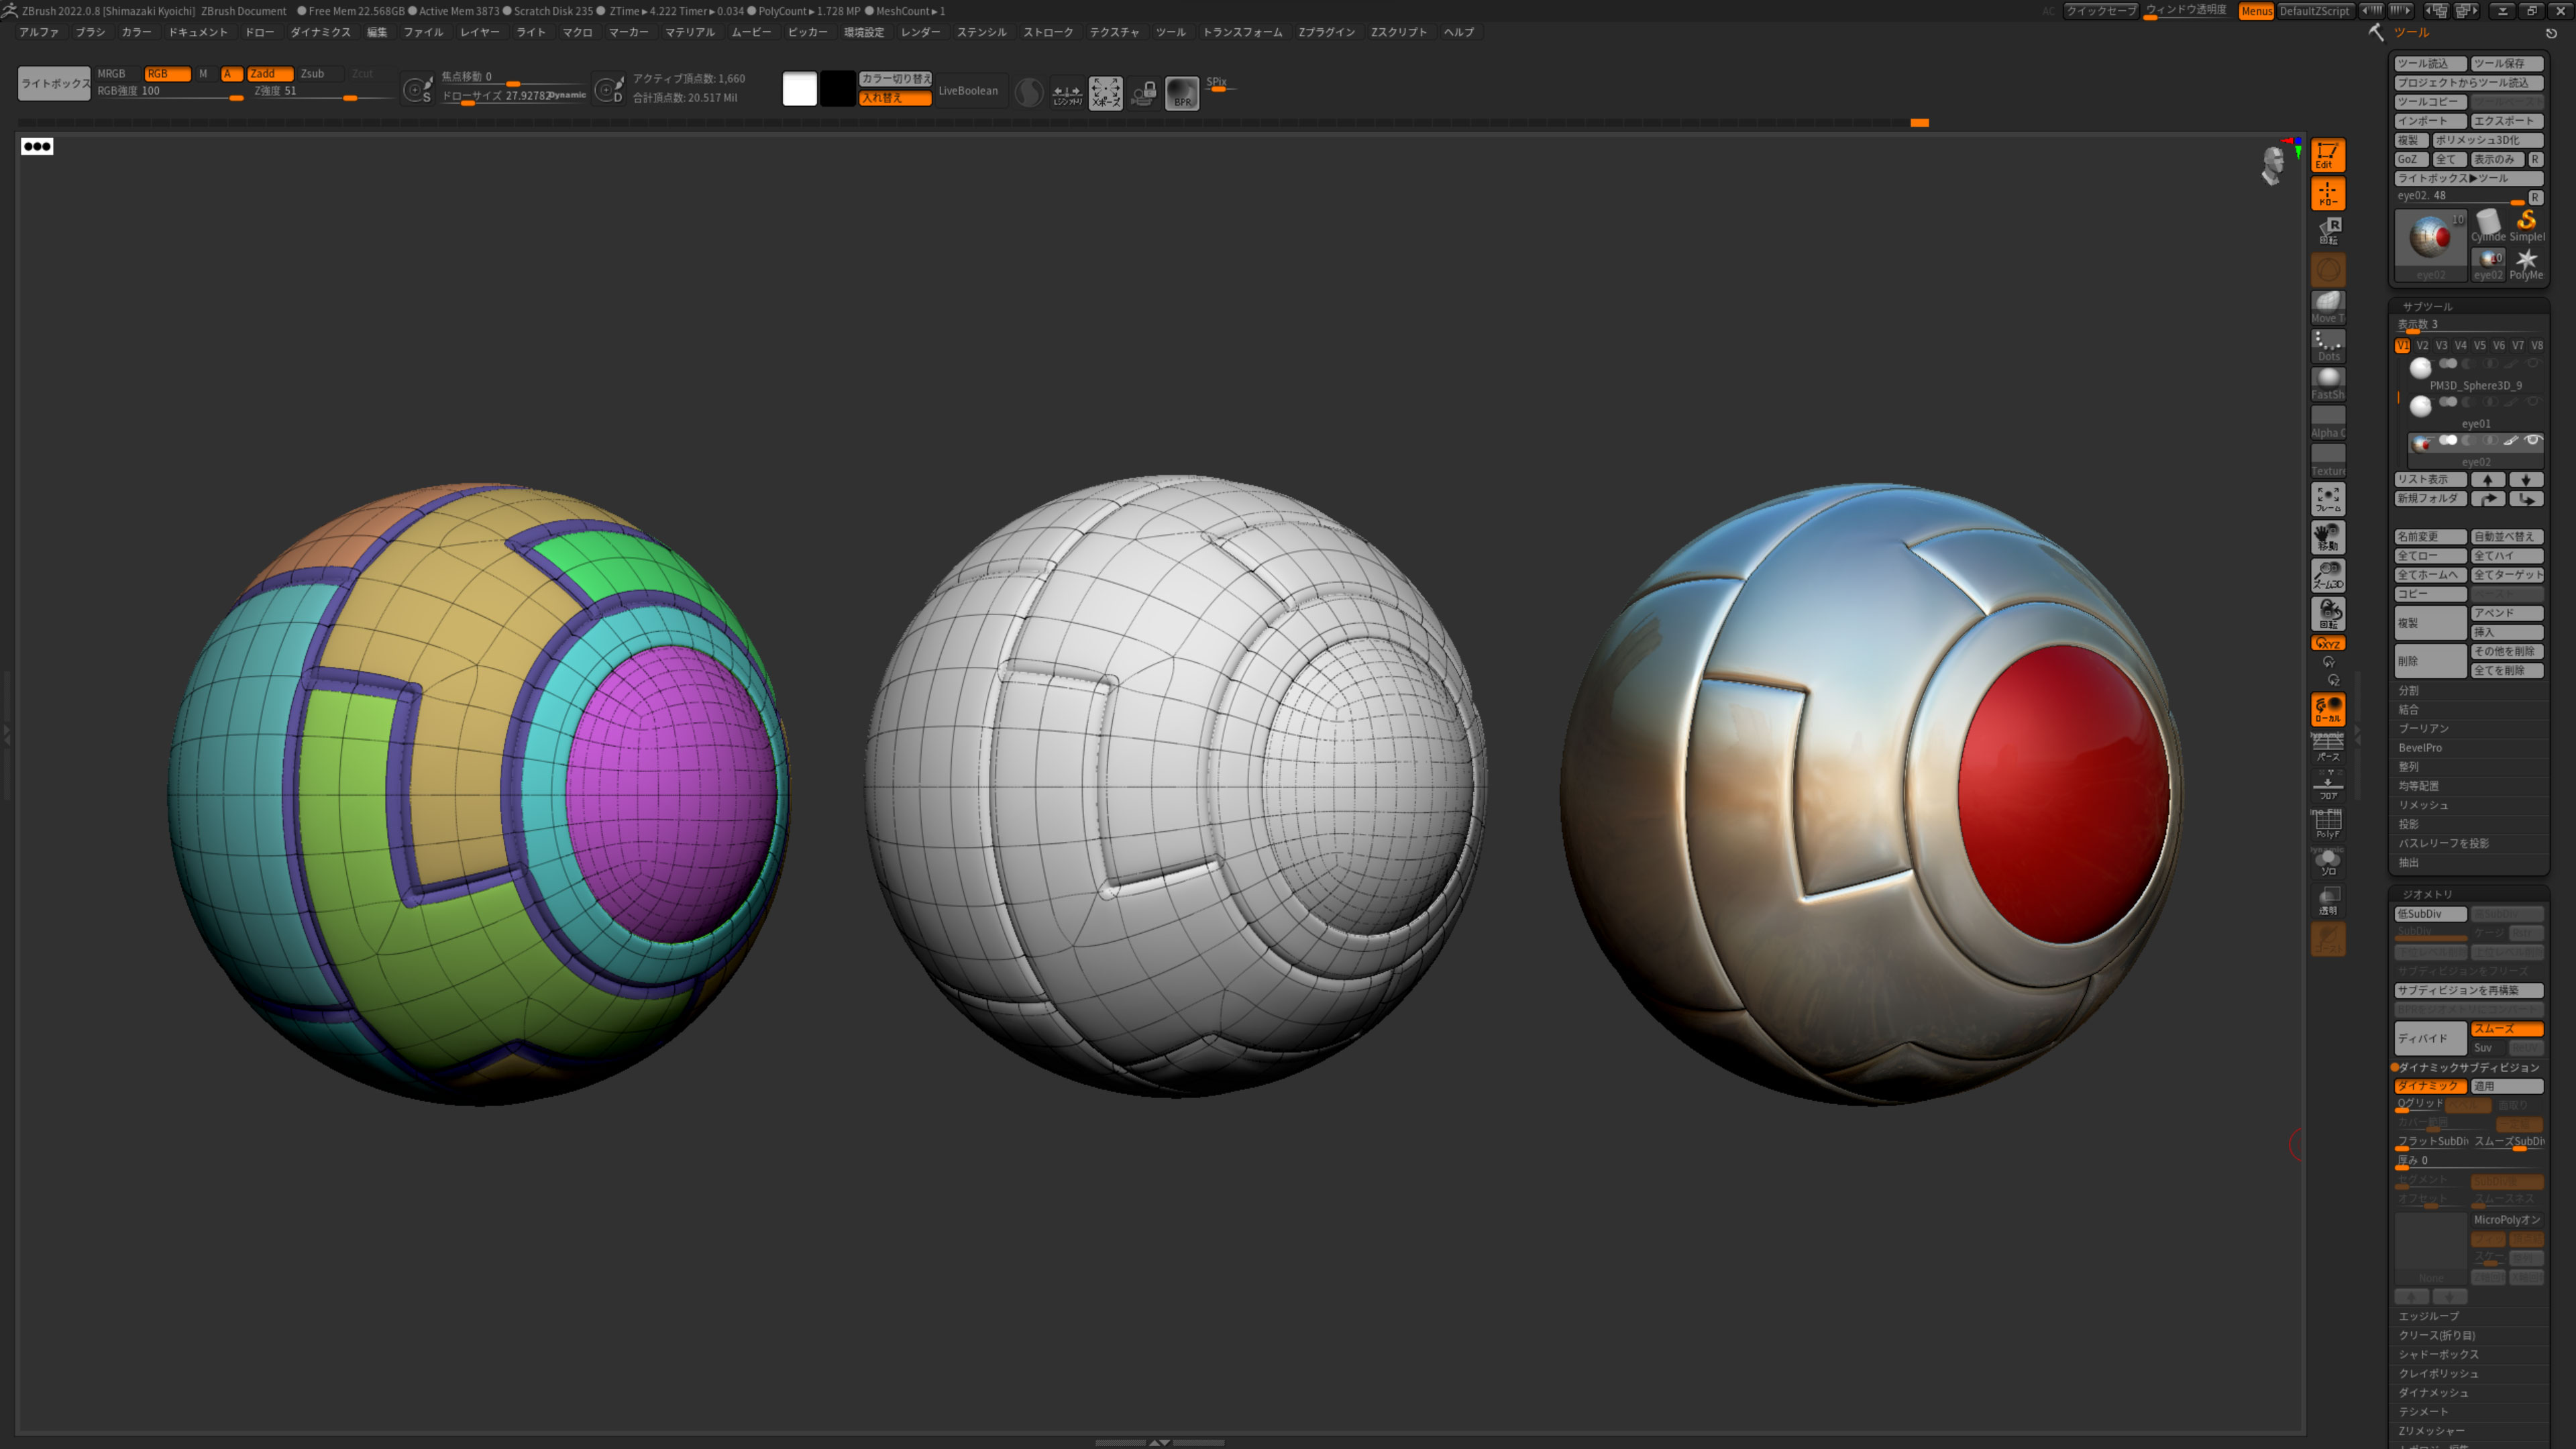Toggle Floor grid icon
This screenshot has width=2576, height=1449.
2327,785
